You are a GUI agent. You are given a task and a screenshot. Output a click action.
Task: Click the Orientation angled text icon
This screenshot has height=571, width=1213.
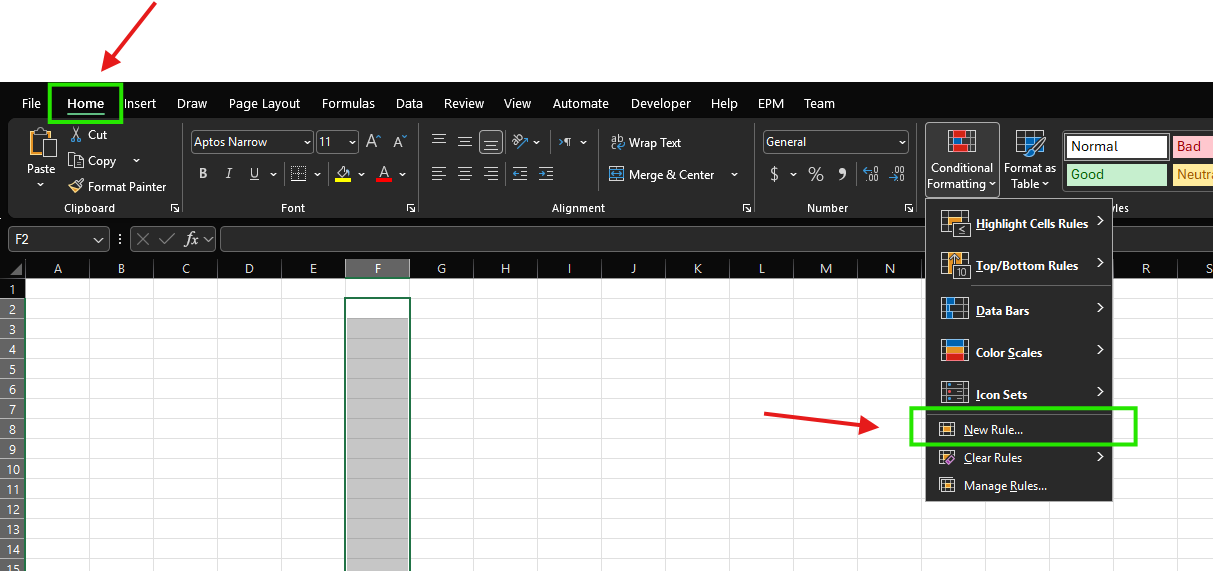pos(520,142)
